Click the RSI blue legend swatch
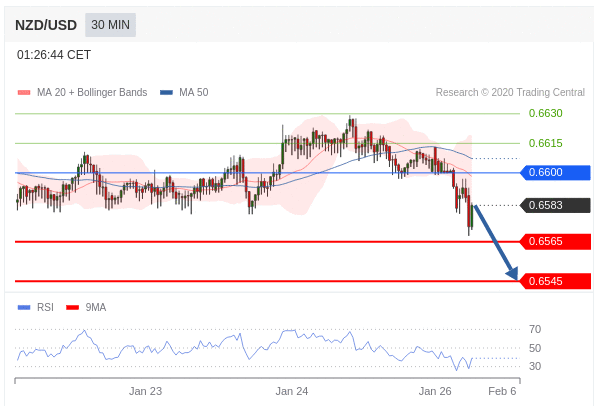 [24, 307]
